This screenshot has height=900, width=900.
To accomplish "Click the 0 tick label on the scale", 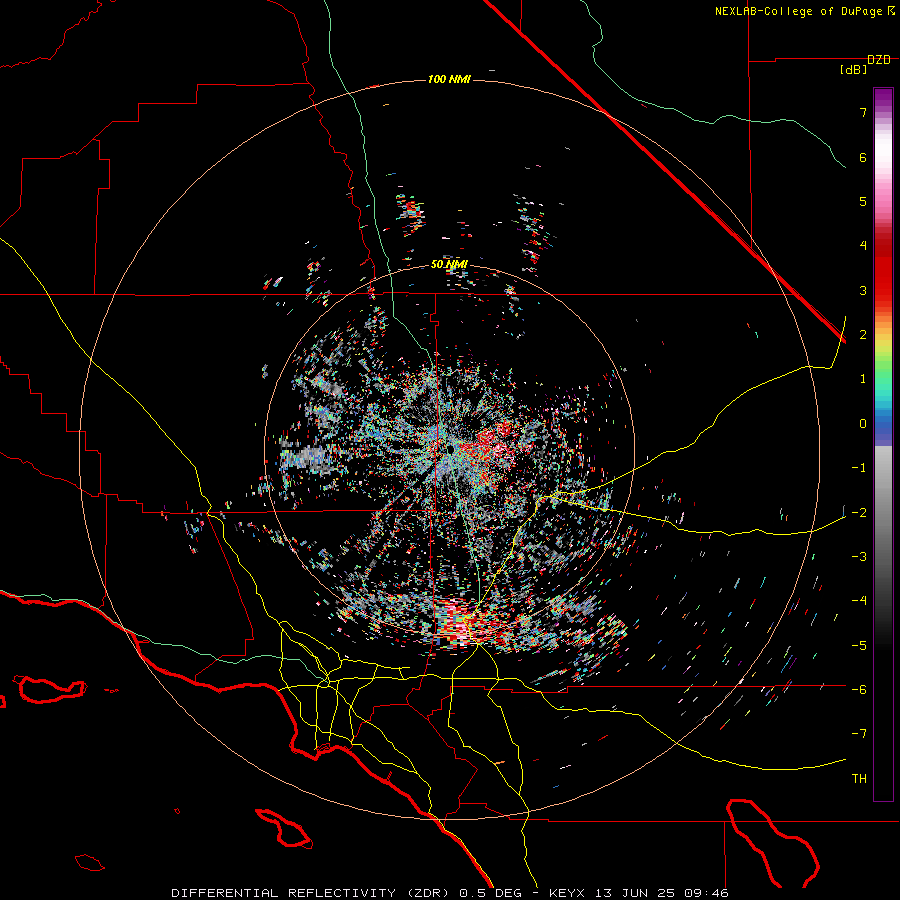I will coord(863,424).
